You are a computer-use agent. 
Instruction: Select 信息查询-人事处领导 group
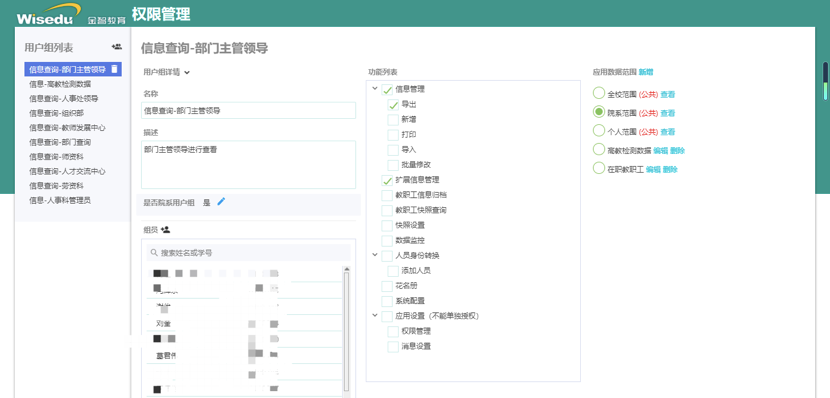pos(64,98)
